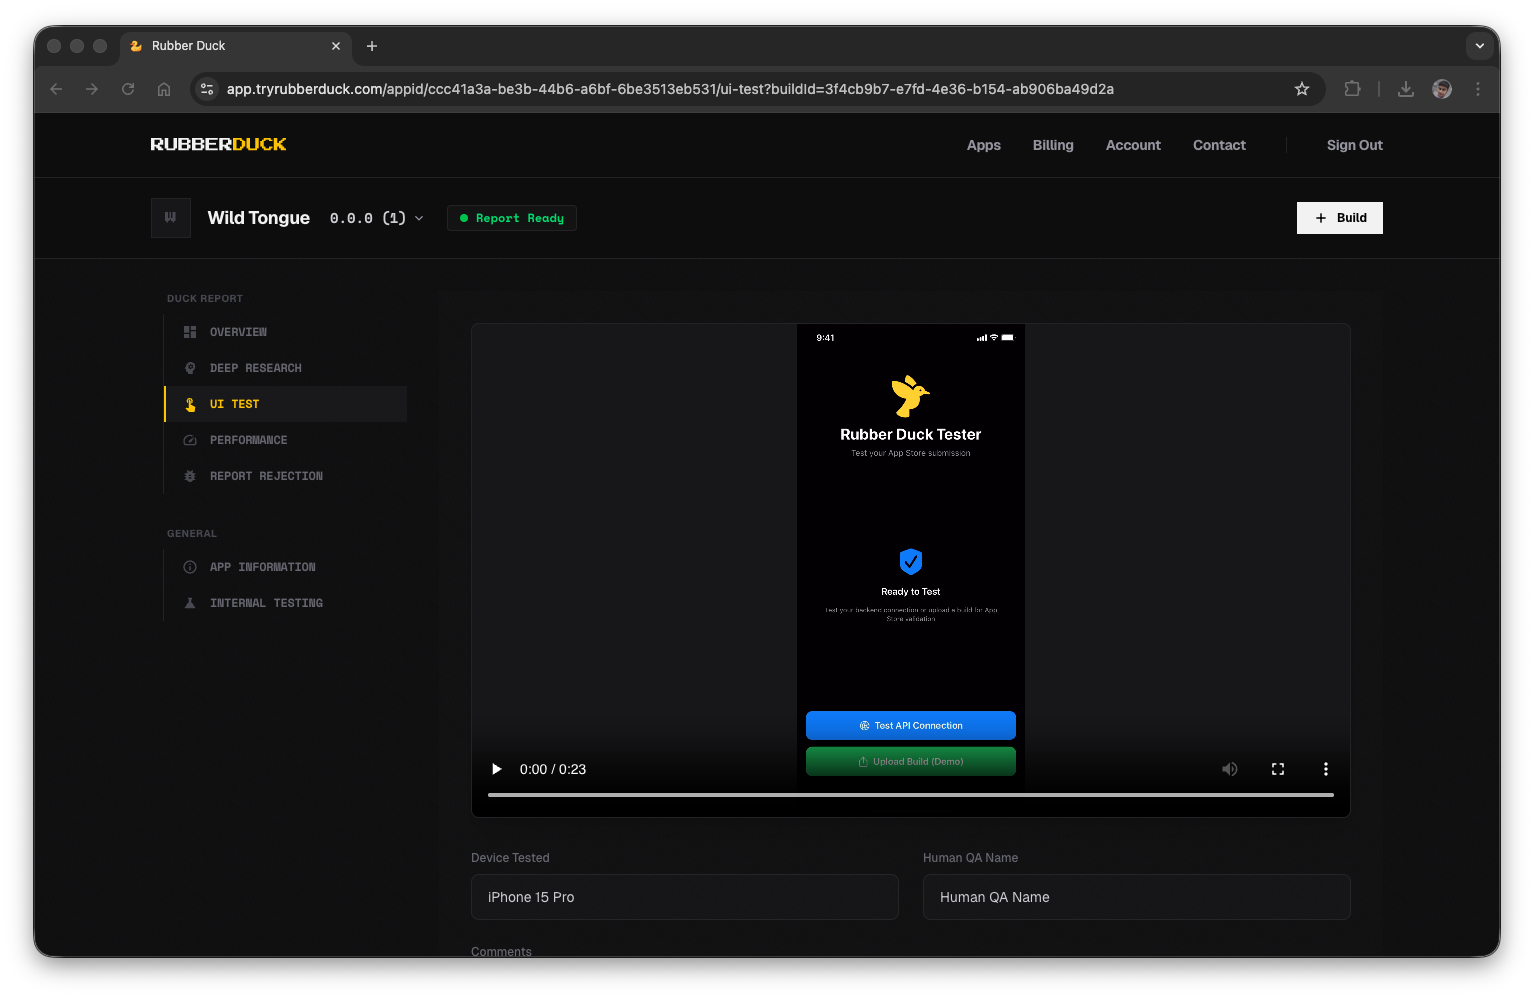
Task: Select the Internal Testing flask icon
Action: [x=190, y=602]
